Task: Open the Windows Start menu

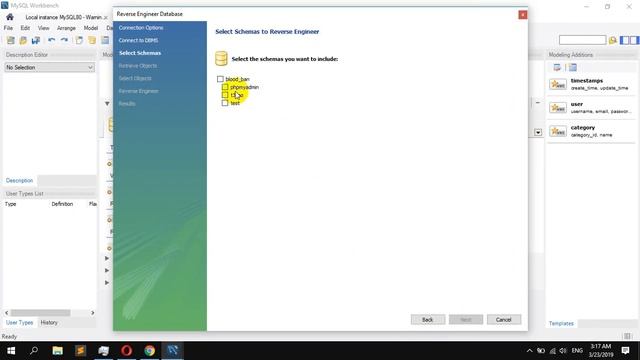Action: click(x=11, y=351)
